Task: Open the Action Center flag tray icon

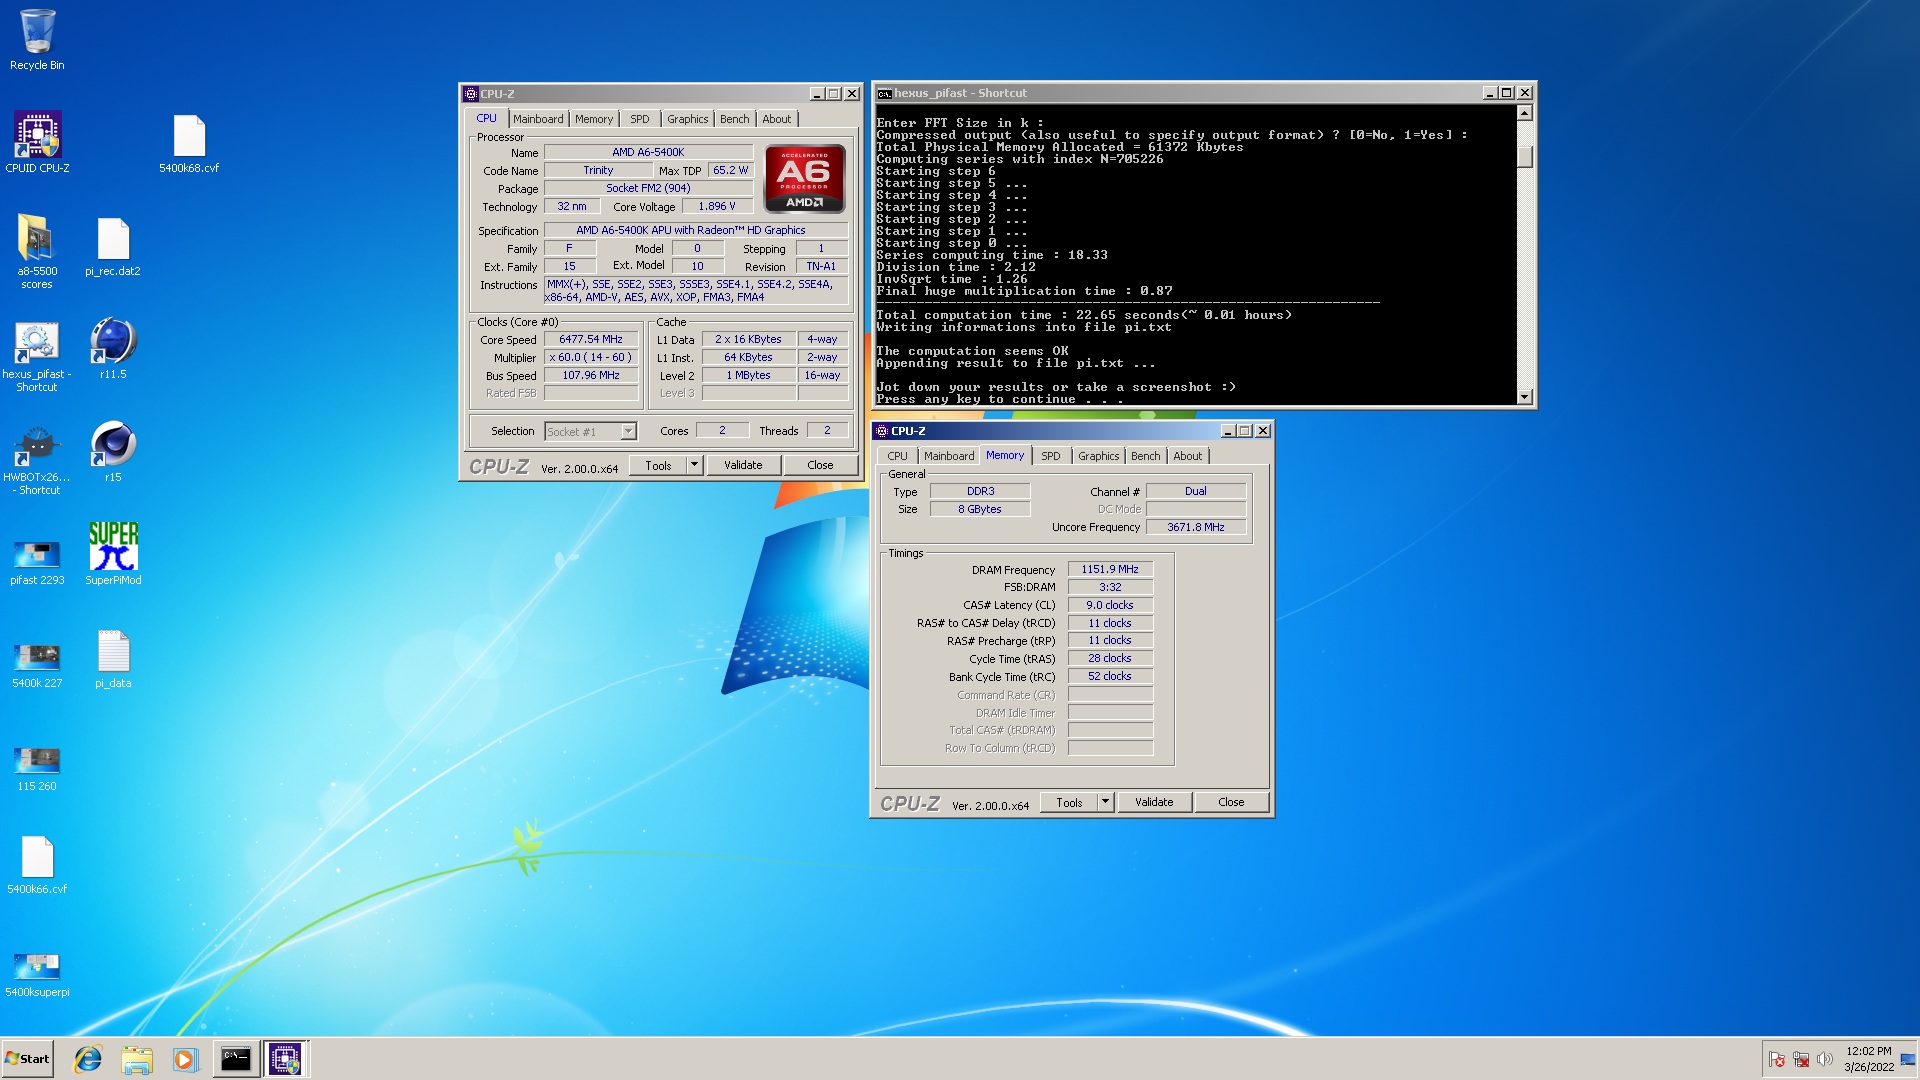Action: pyautogui.click(x=1777, y=1059)
